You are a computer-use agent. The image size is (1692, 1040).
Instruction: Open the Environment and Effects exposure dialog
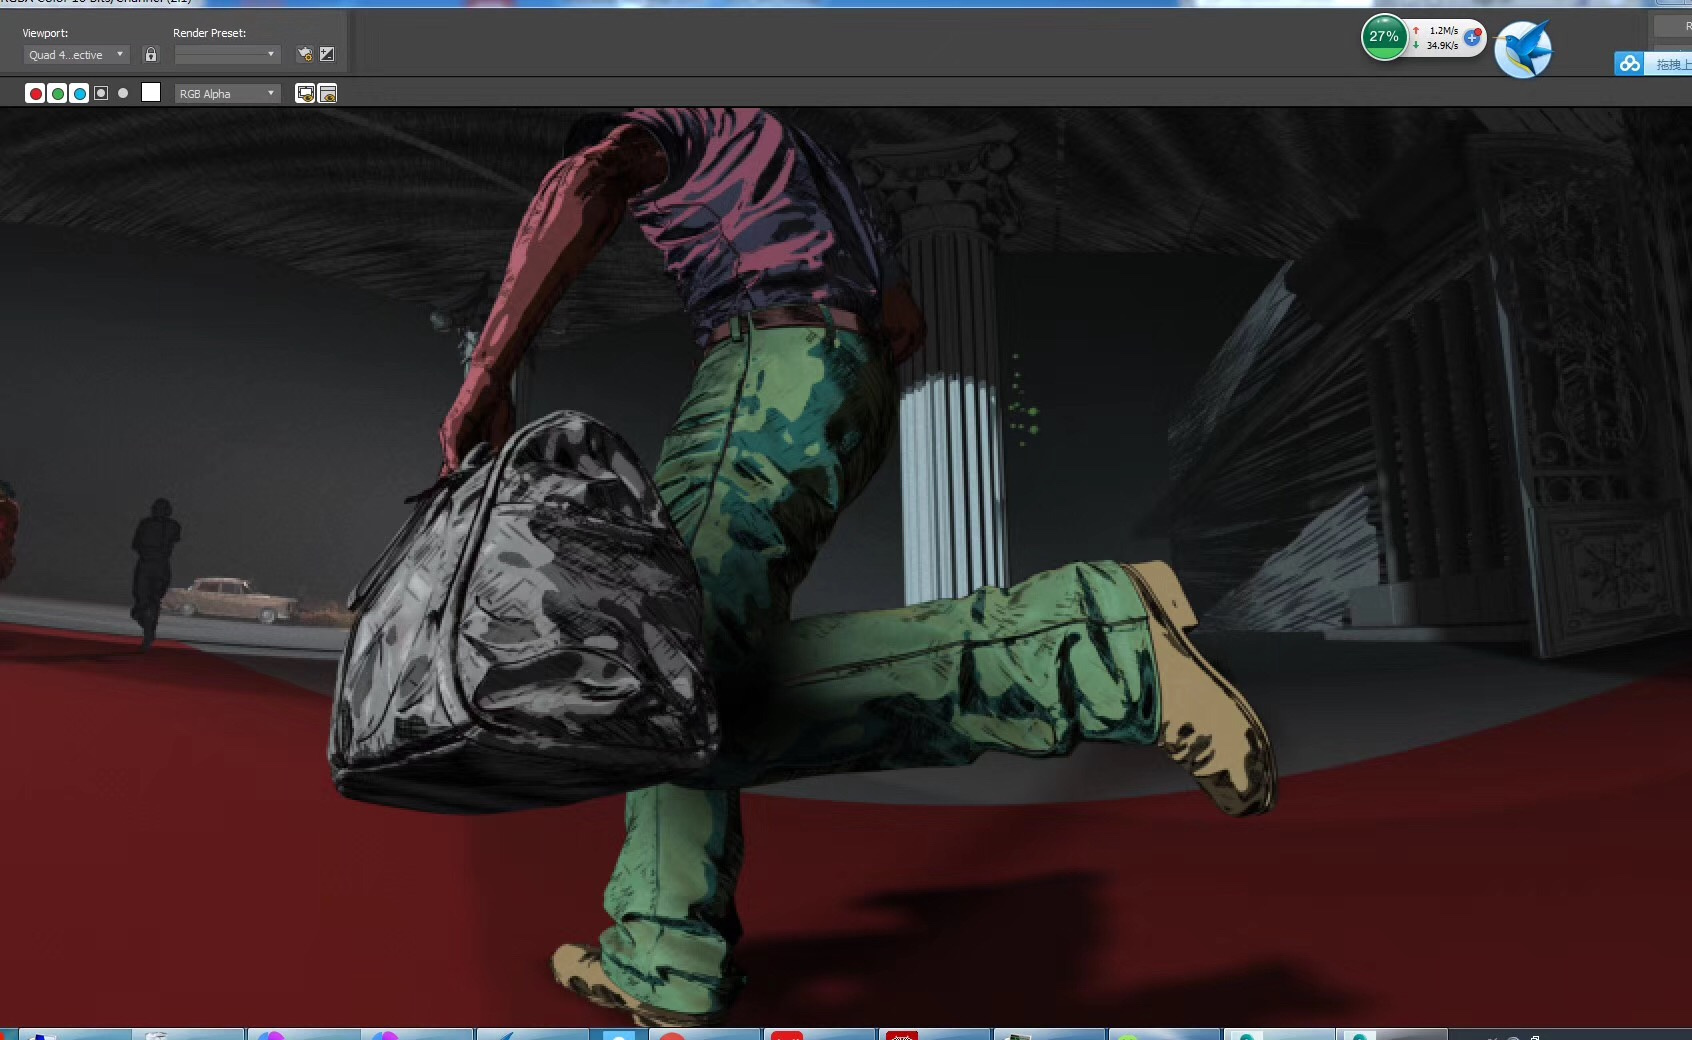[x=327, y=54]
